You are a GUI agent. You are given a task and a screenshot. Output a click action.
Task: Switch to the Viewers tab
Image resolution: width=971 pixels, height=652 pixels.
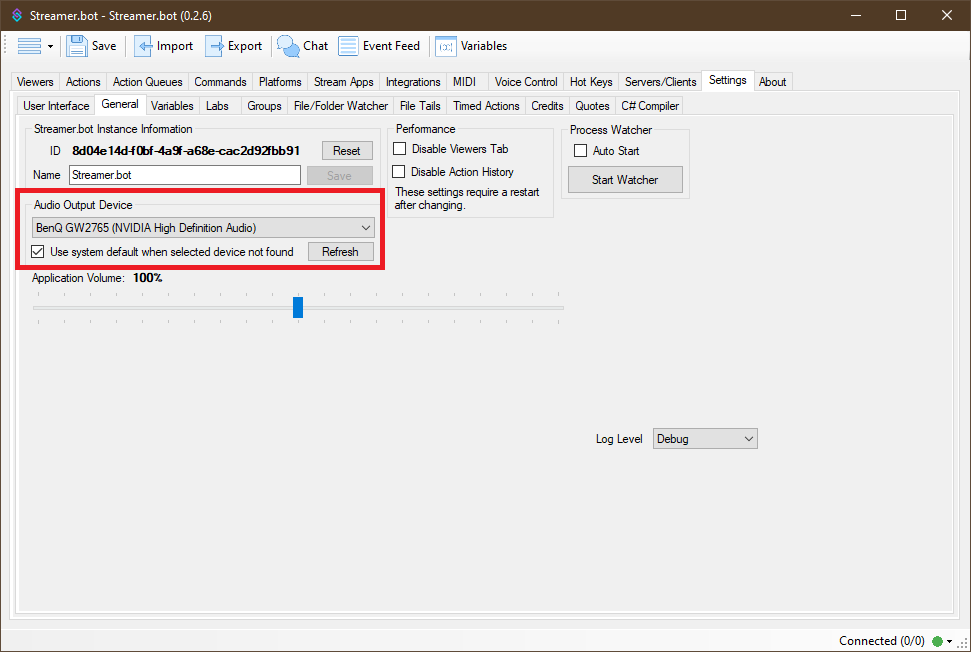click(x=35, y=82)
